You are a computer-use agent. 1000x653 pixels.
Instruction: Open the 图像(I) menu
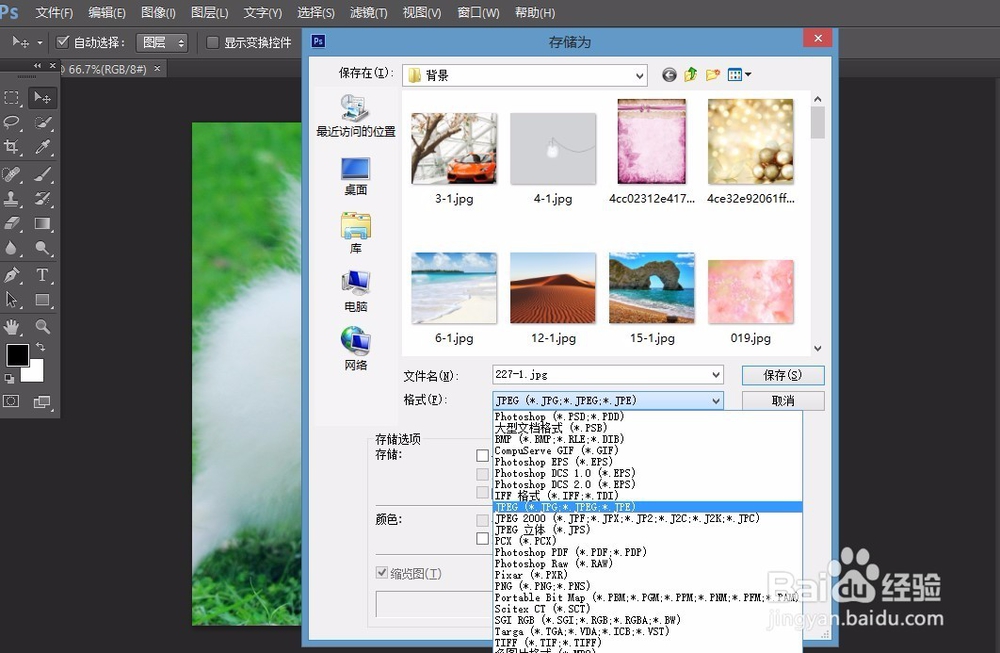(x=158, y=13)
